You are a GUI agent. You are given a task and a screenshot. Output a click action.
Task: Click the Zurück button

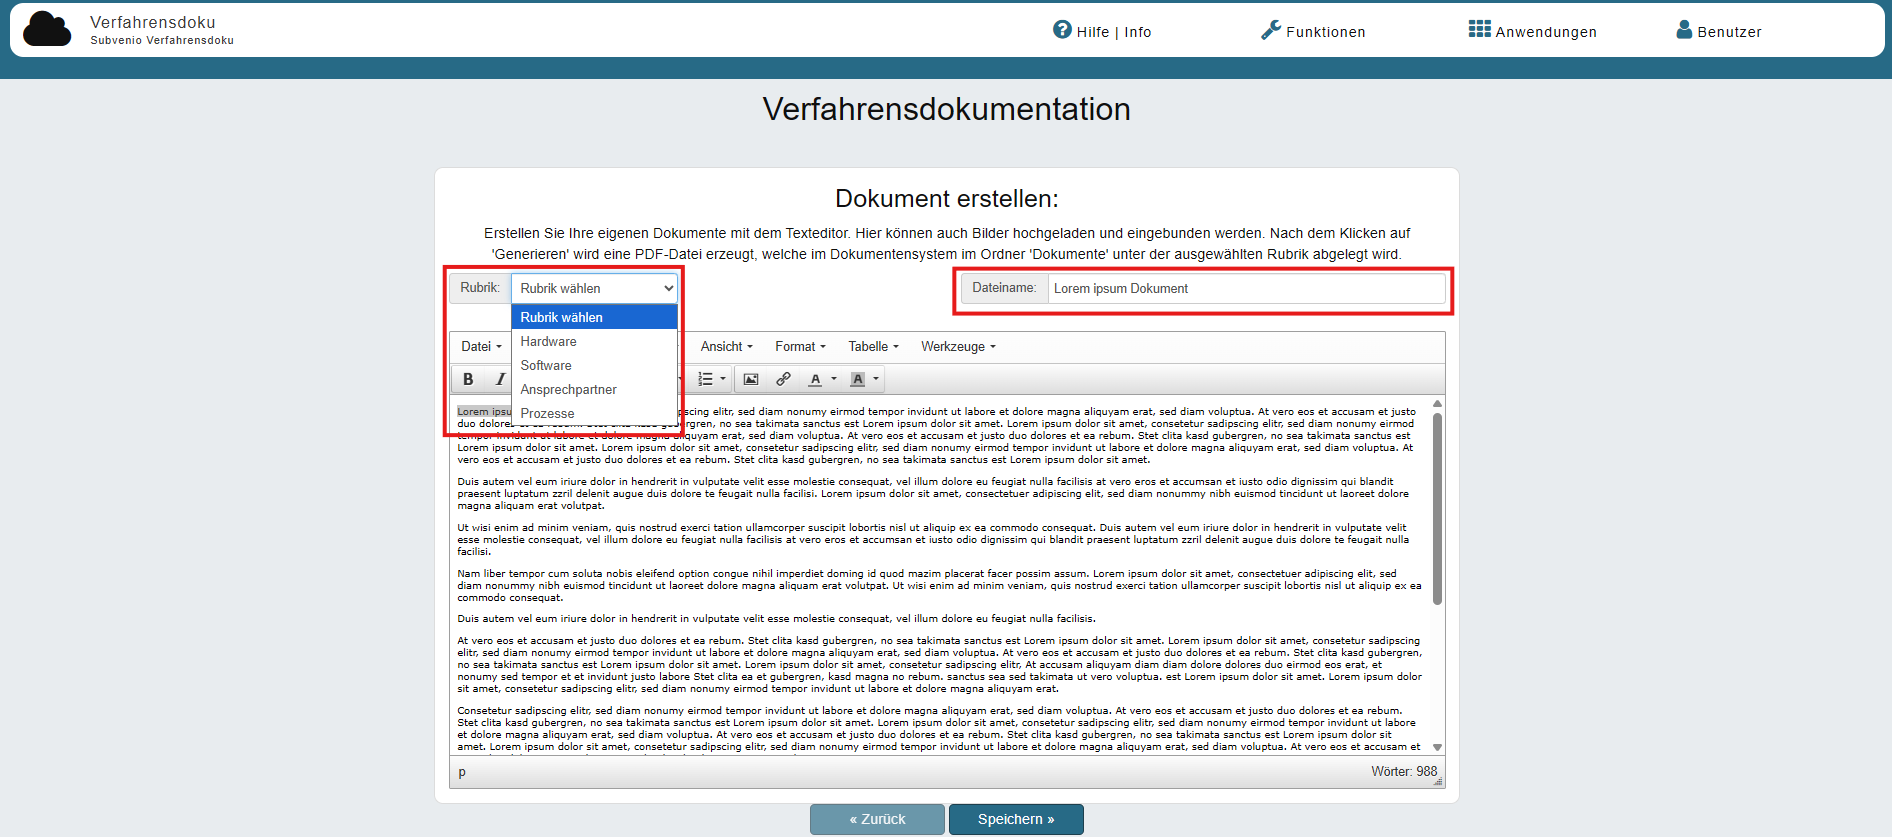coord(877,819)
